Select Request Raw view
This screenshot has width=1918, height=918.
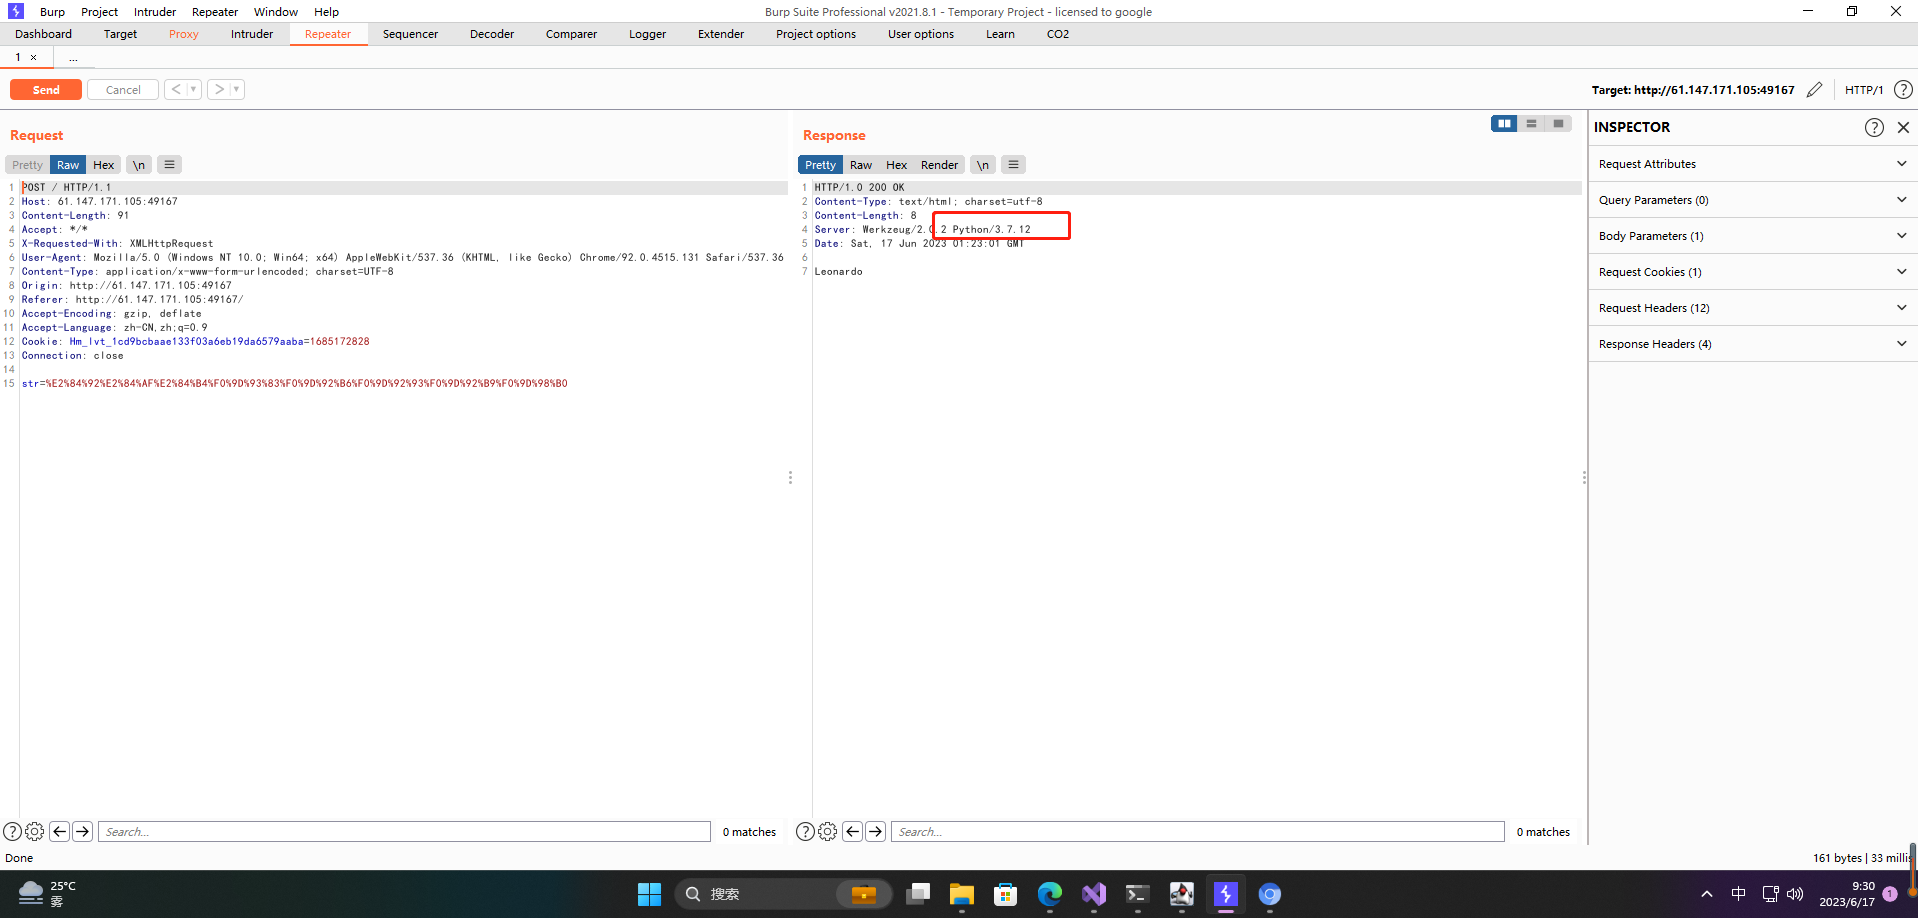(68, 165)
